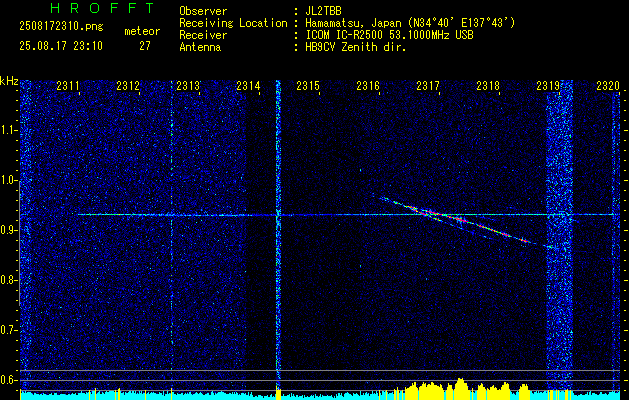Click the 0.6 kHz axis label
The image size is (629, 400).
click(x=9, y=380)
